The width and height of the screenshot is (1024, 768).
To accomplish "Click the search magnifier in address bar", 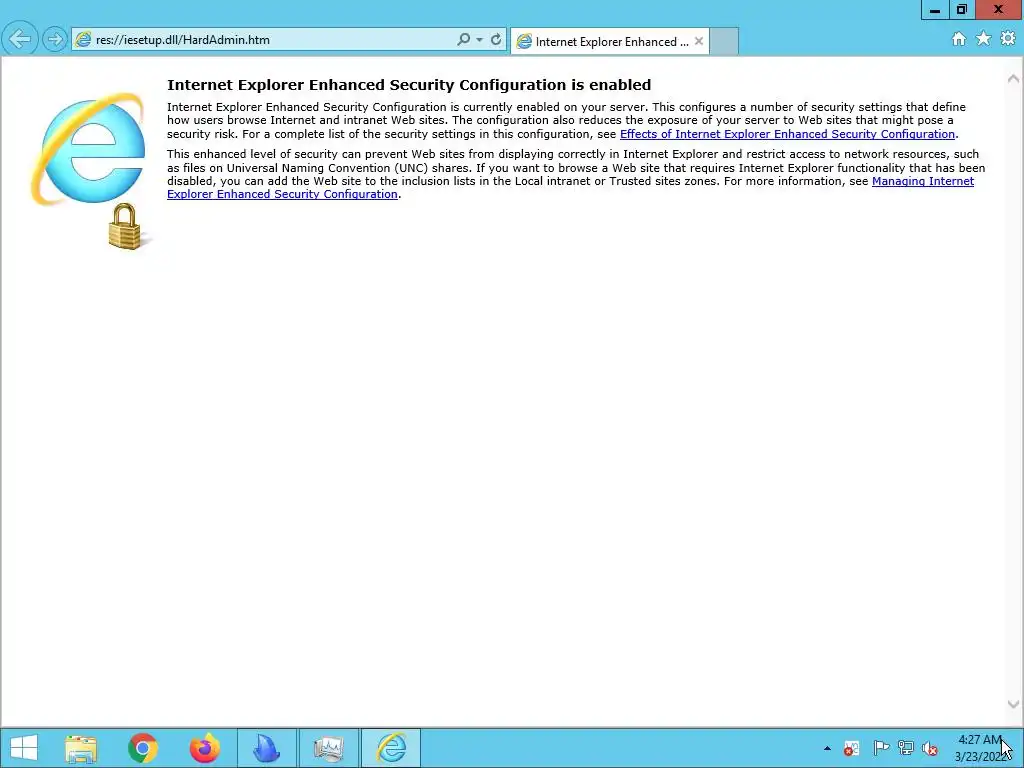I will 463,40.
